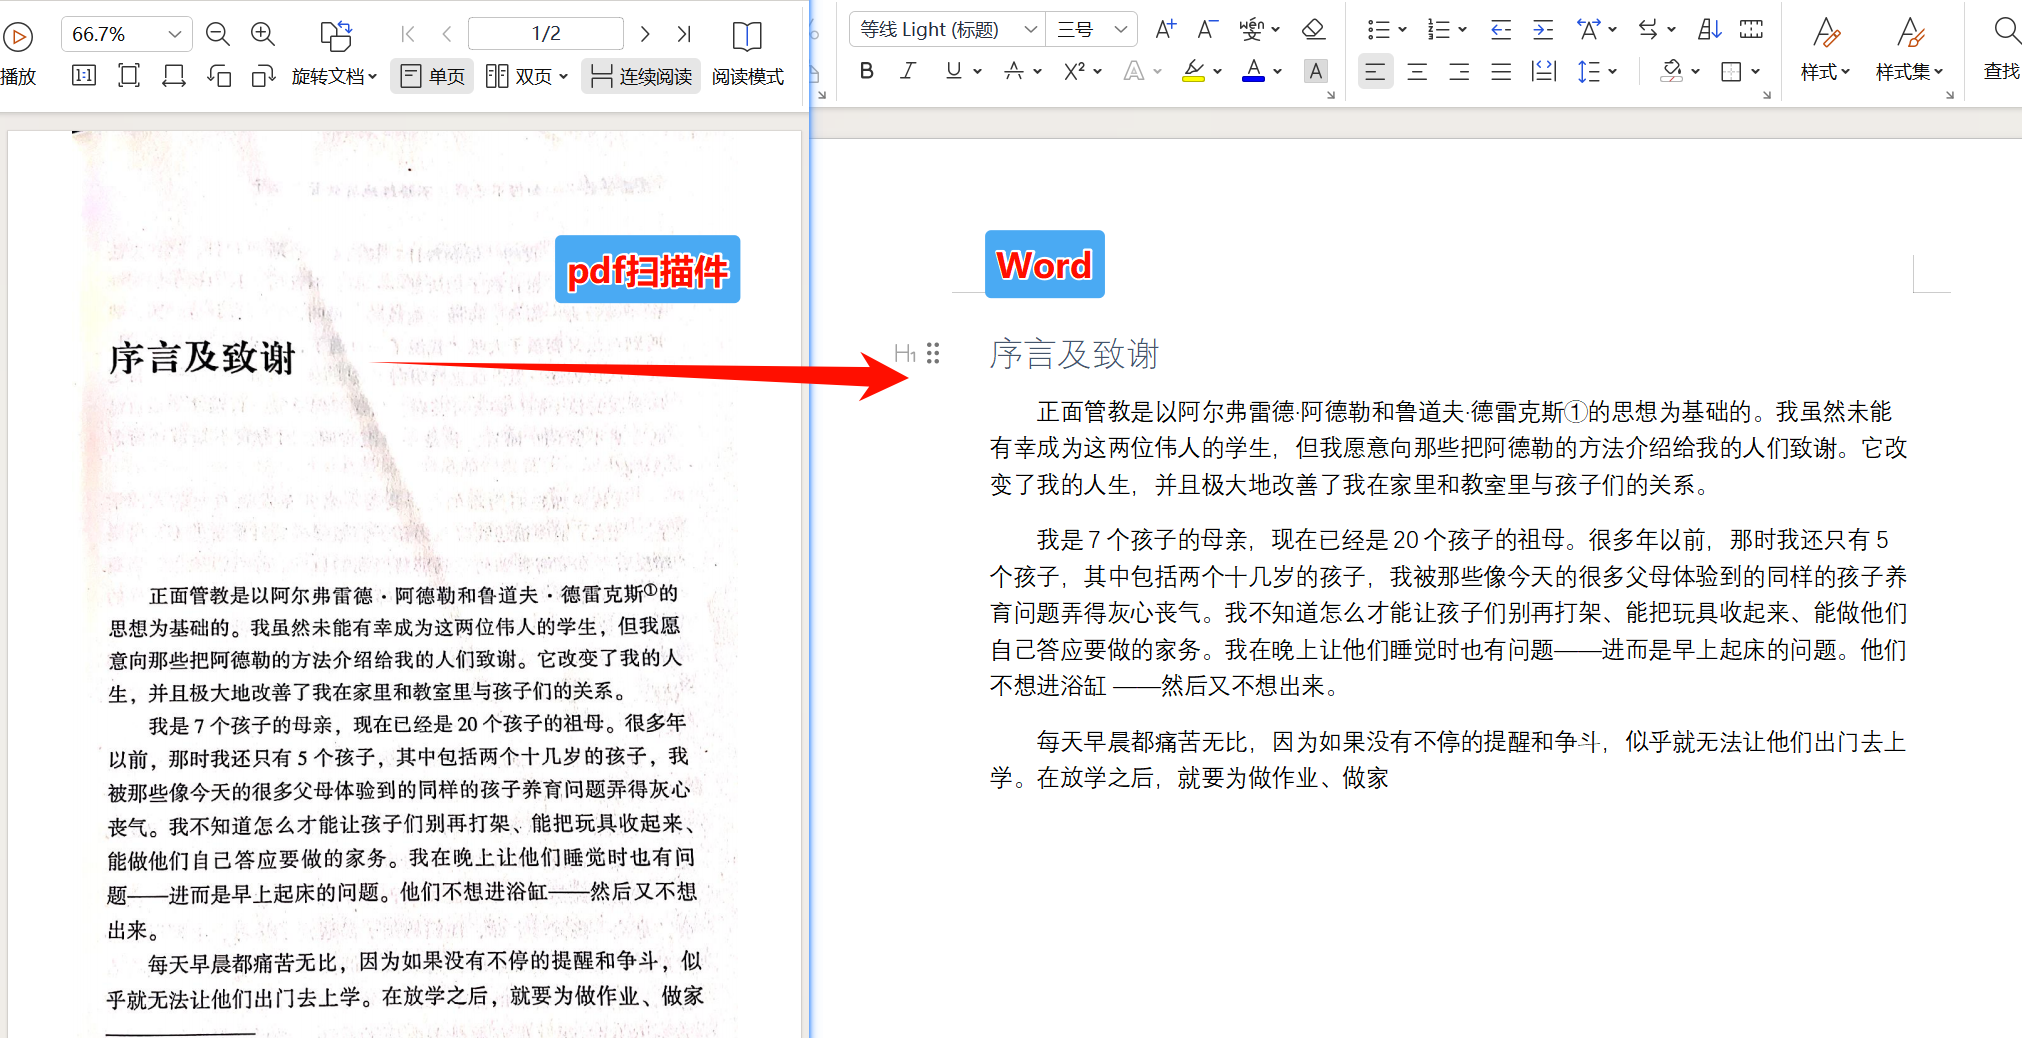Click the 播放 play icon

point(18,36)
